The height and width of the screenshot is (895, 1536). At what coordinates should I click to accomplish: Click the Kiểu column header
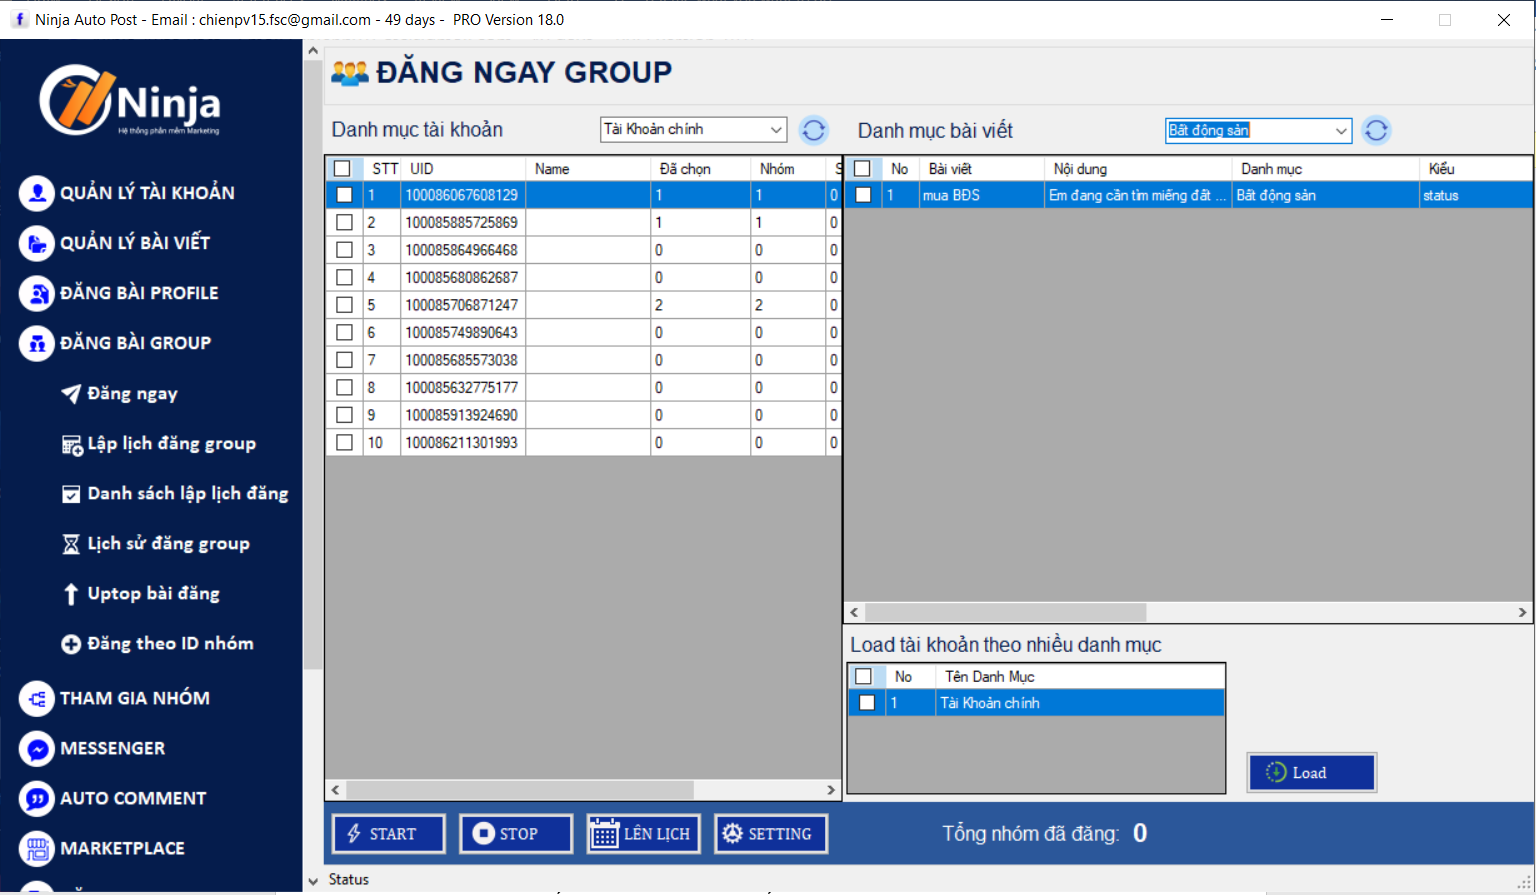(x=1475, y=169)
